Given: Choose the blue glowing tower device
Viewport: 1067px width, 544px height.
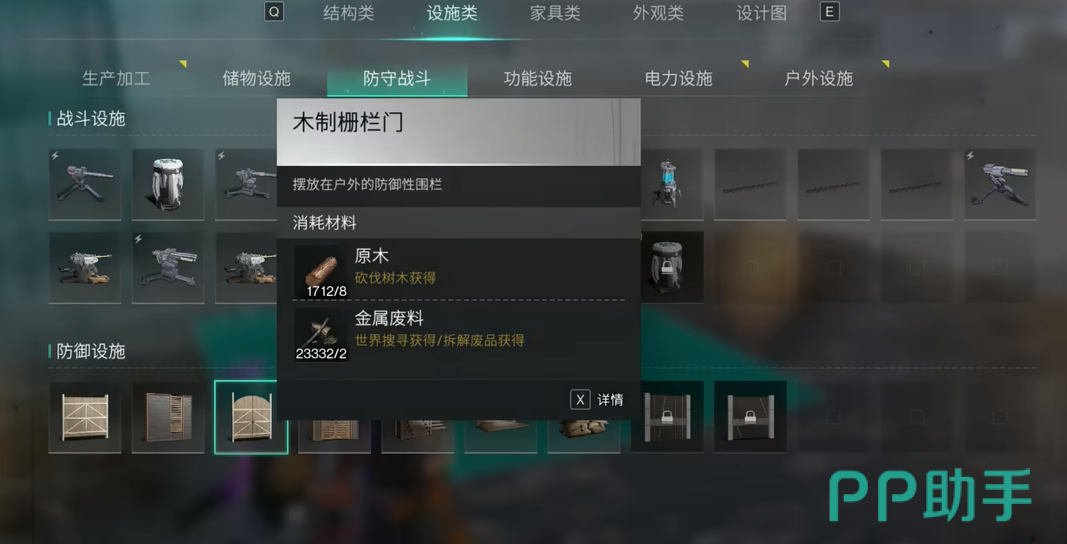Looking at the screenshot, I should [x=668, y=184].
